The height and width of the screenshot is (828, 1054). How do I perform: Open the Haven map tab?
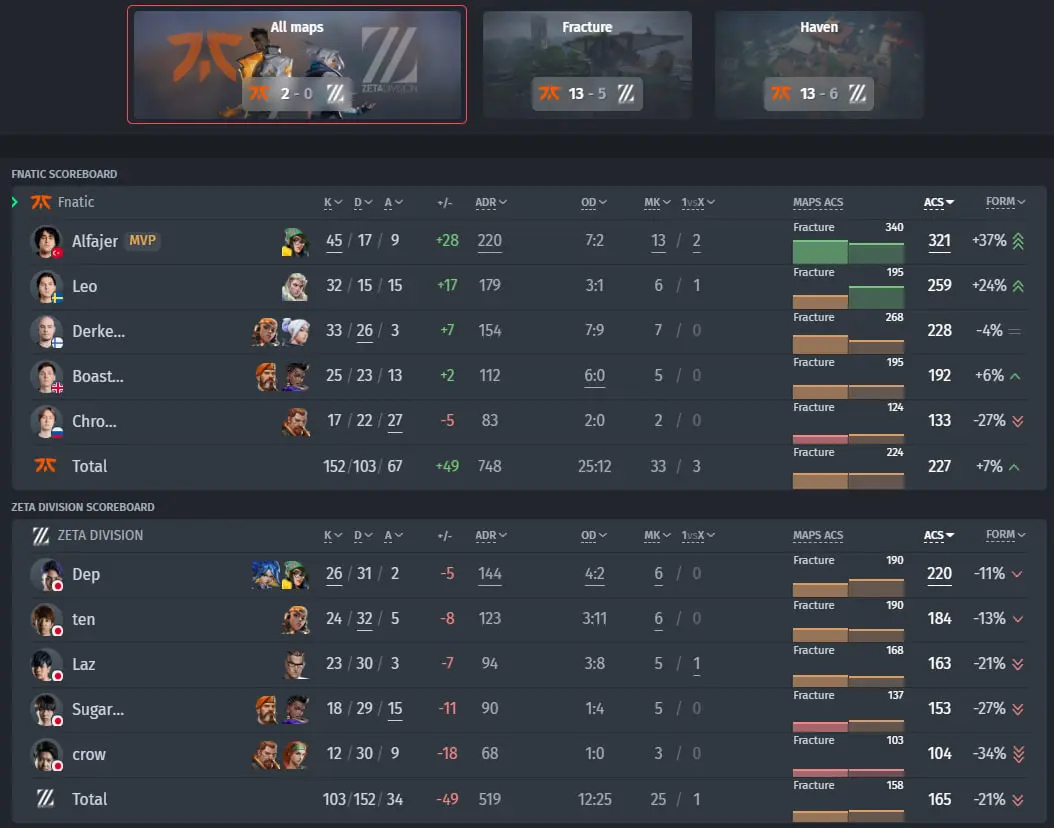pyautogui.click(x=819, y=65)
